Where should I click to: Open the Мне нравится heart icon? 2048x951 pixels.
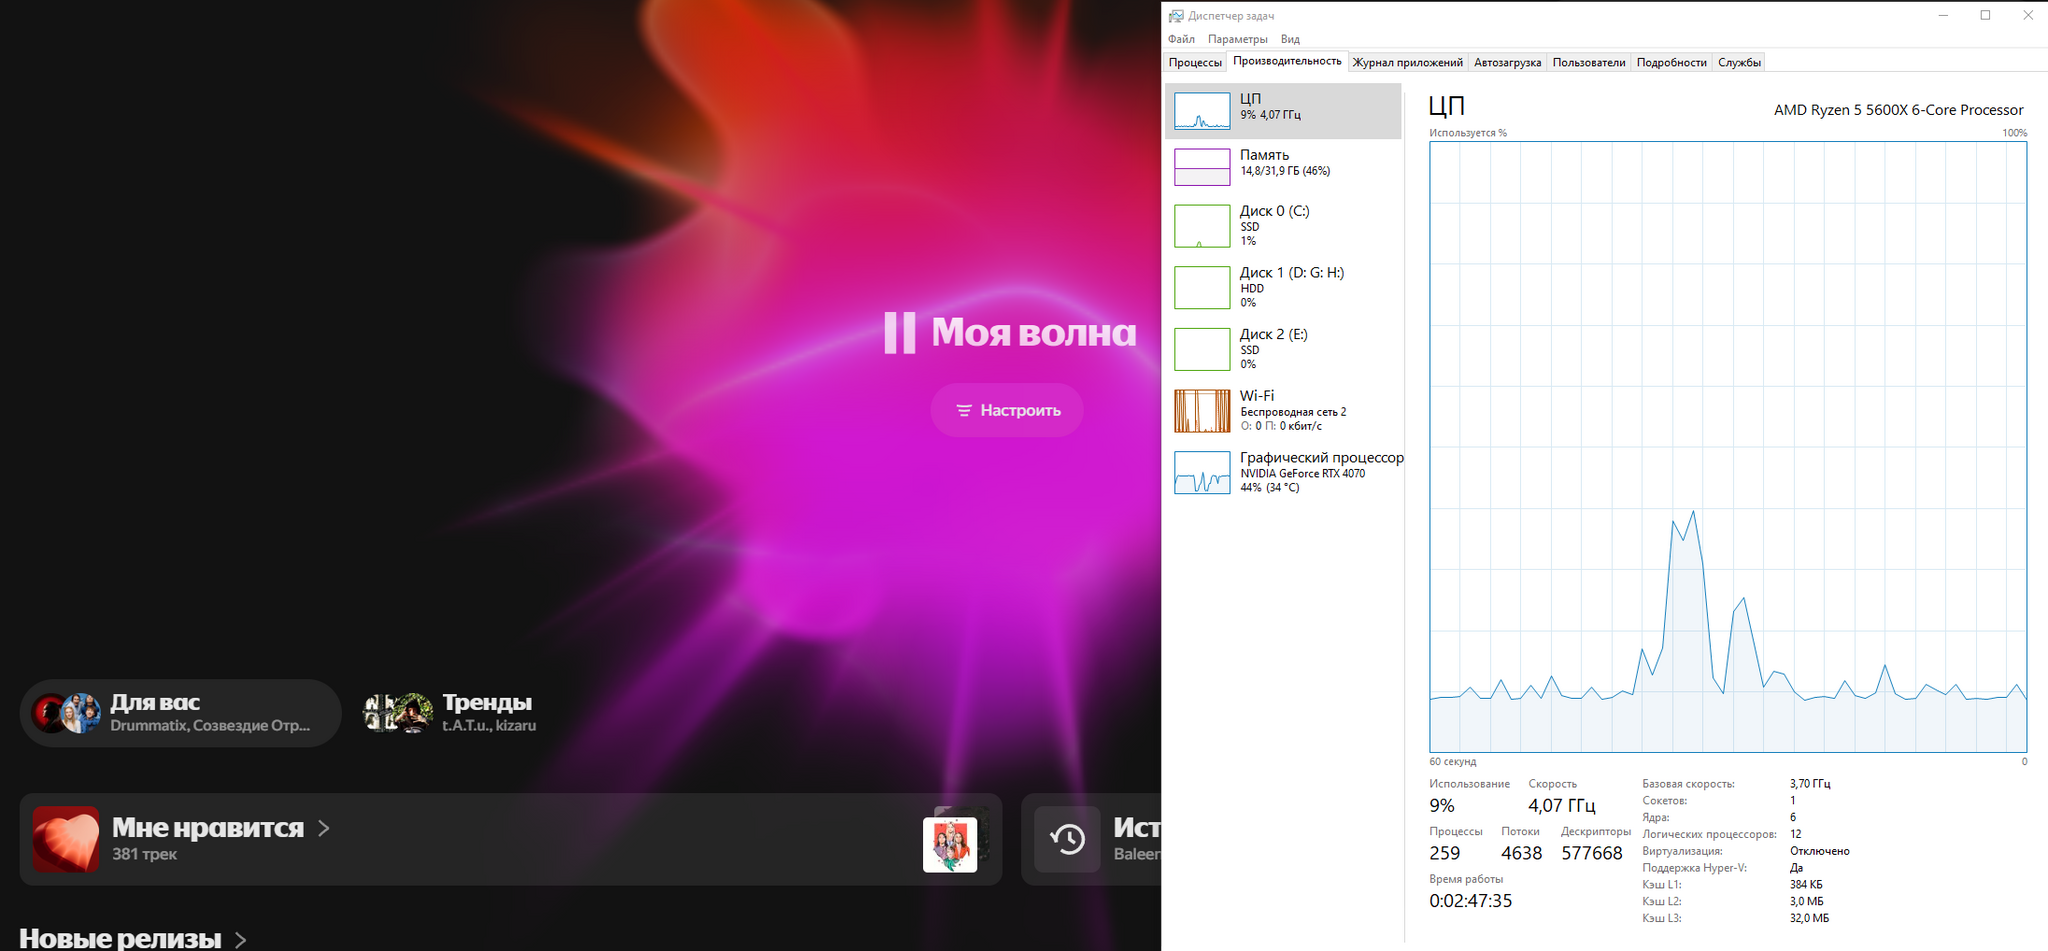tap(66, 839)
